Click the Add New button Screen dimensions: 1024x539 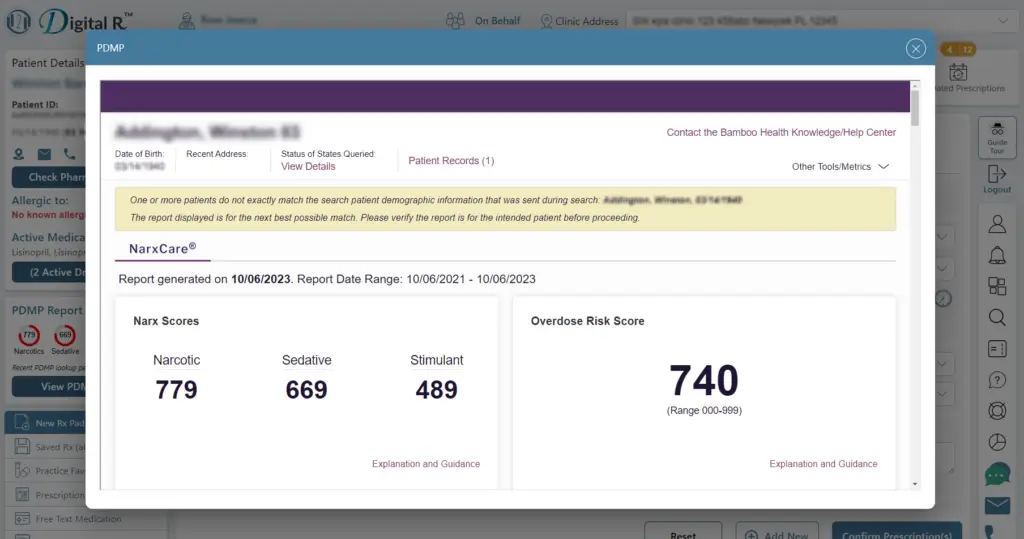776,531
